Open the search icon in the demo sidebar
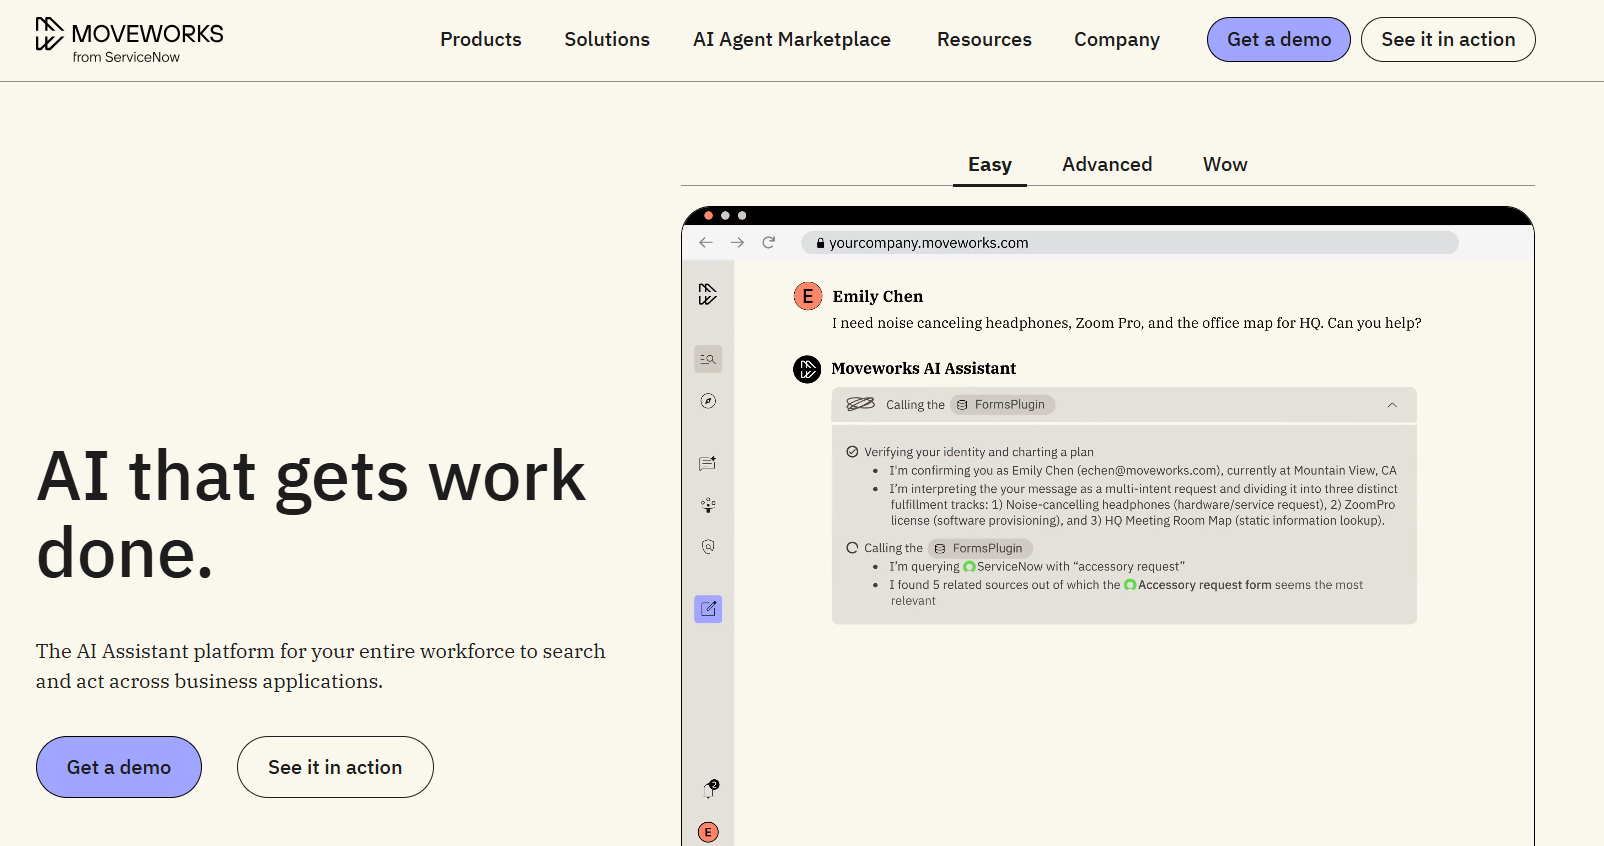The height and width of the screenshot is (846, 1604). [708, 359]
